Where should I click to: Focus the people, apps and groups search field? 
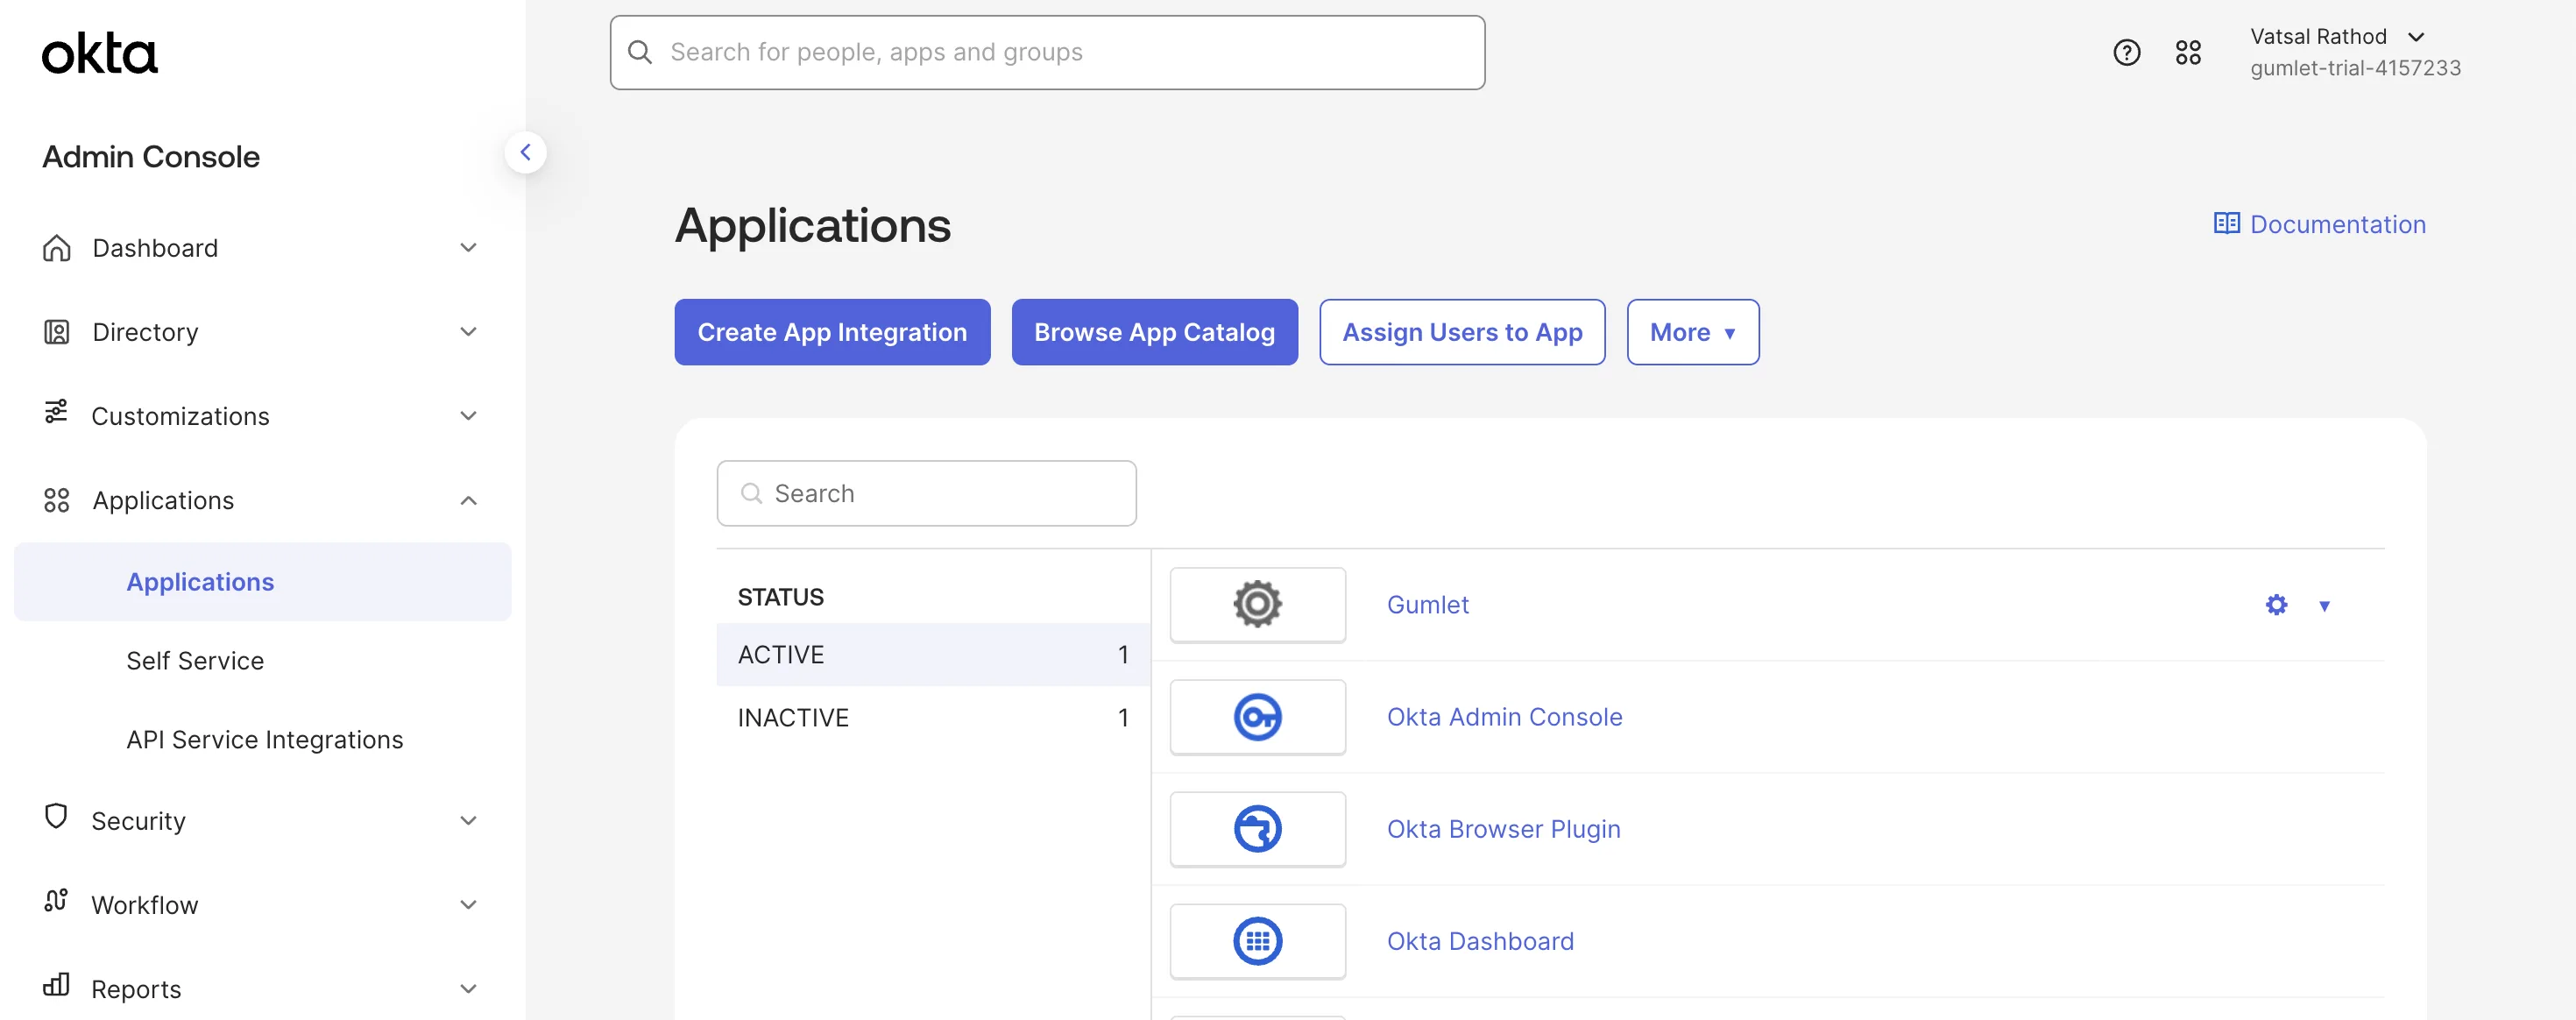tap(1047, 52)
